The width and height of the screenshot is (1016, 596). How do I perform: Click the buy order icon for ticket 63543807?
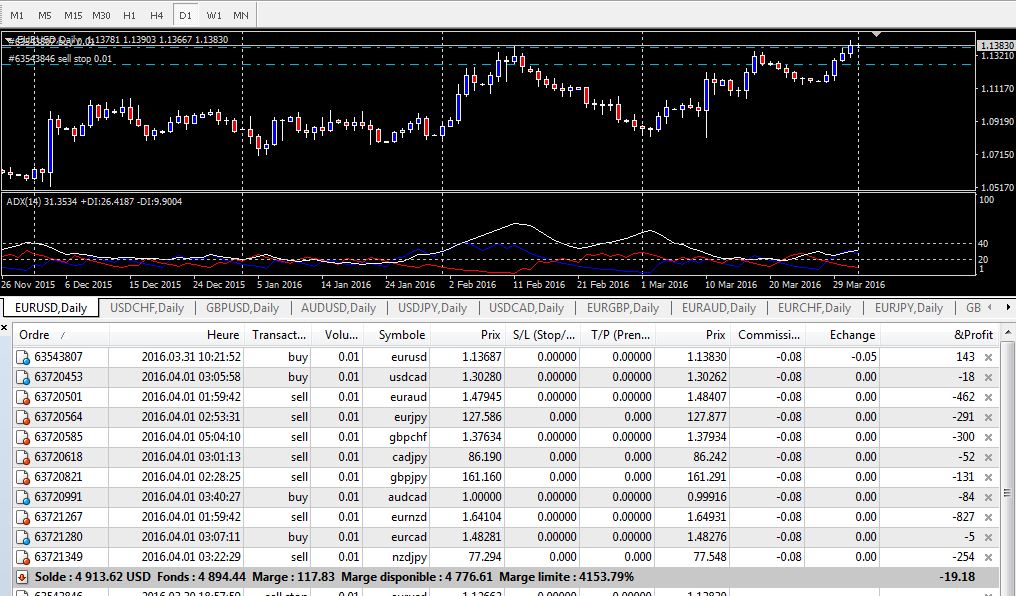click(x=22, y=357)
